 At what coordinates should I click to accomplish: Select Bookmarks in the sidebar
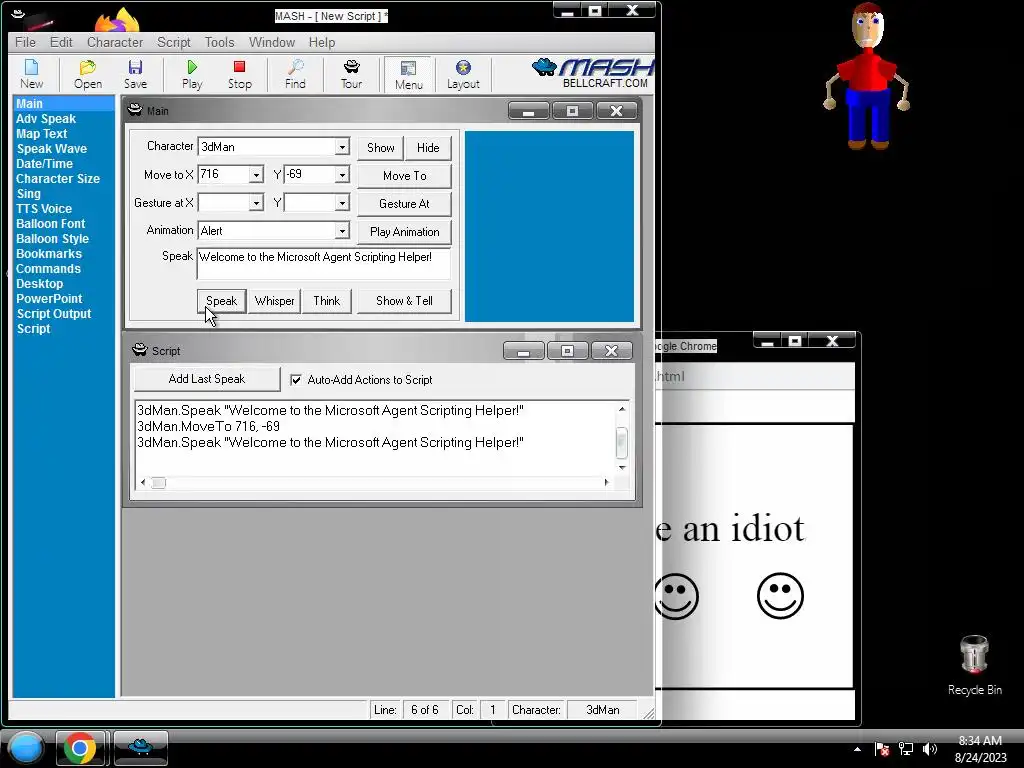tap(49, 254)
